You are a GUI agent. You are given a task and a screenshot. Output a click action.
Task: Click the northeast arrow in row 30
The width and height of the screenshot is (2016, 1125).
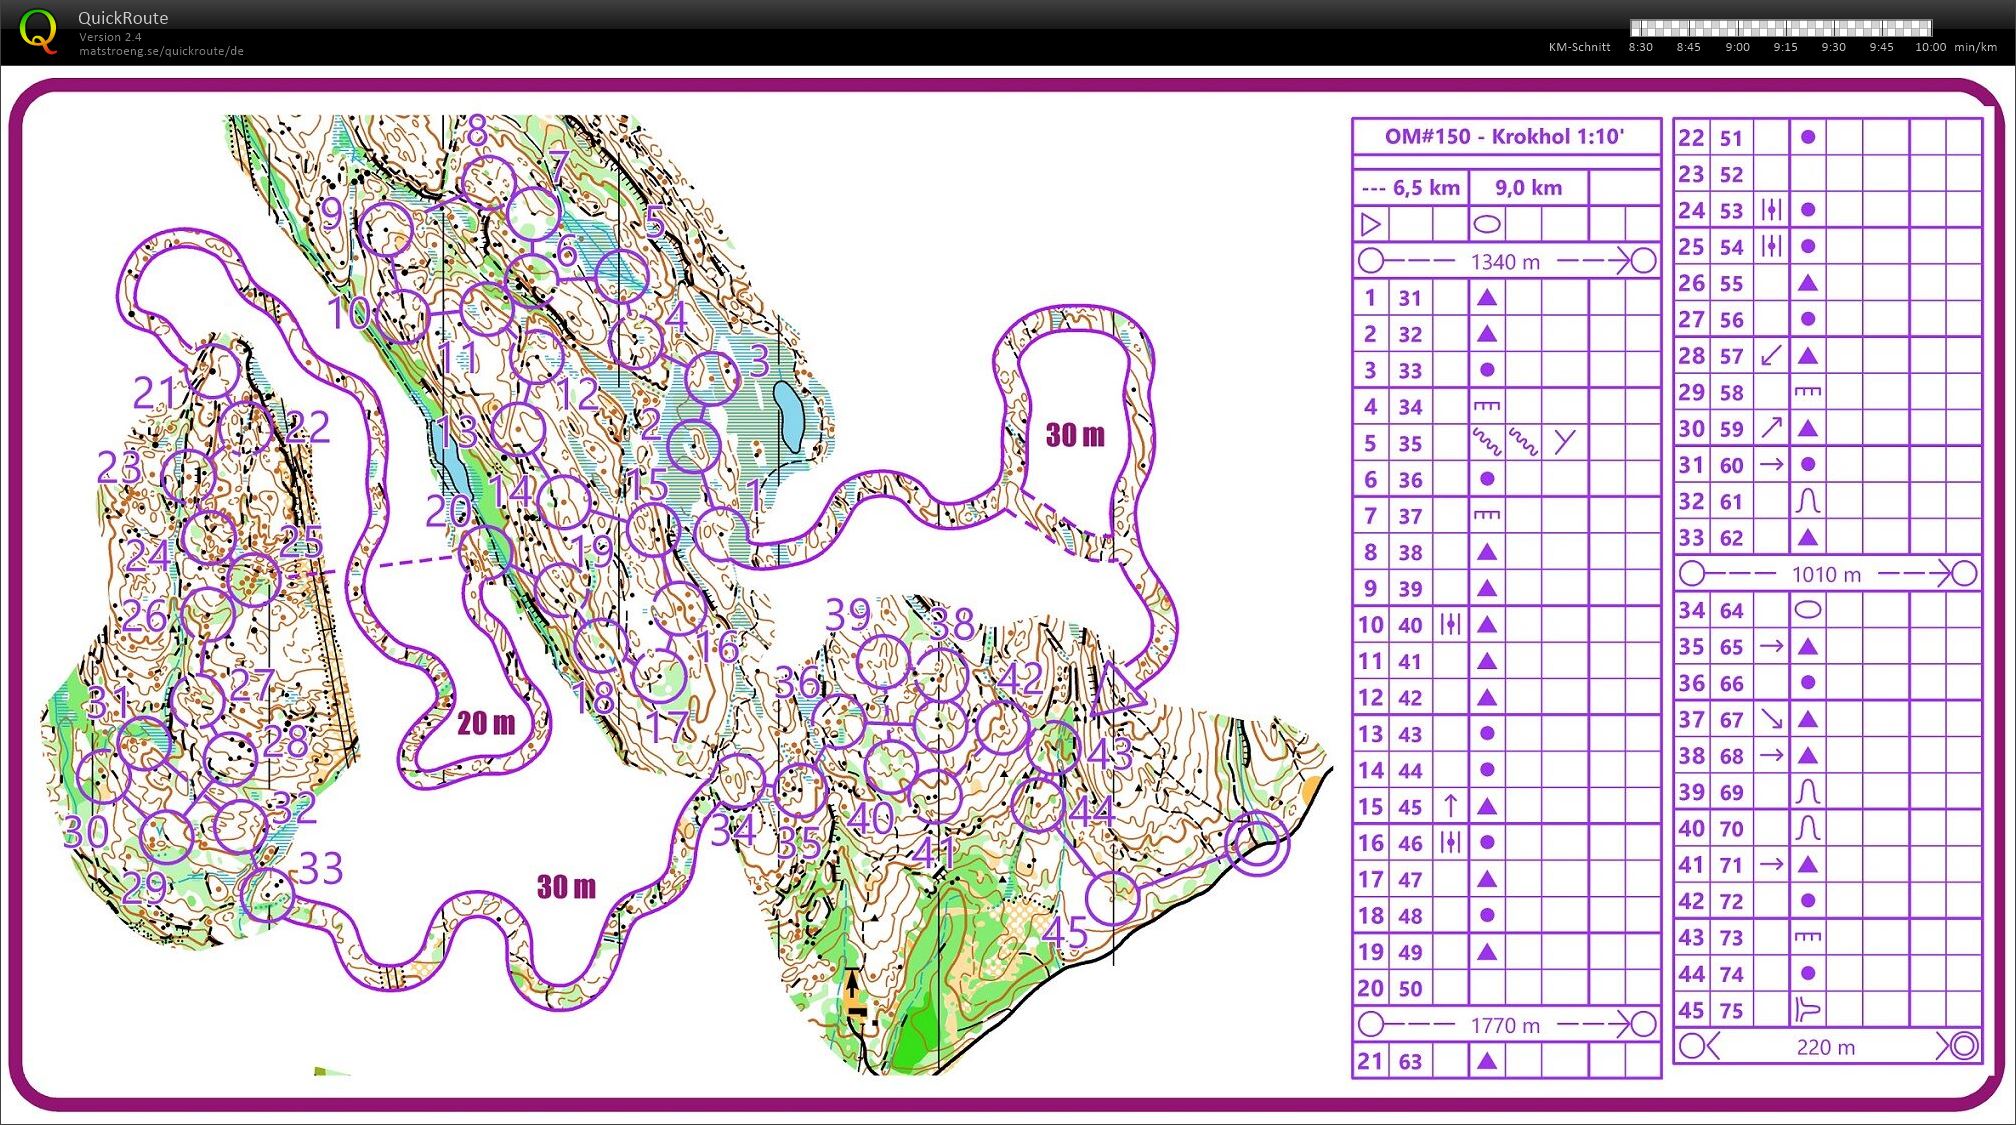pyautogui.click(x=1771, y=428)
